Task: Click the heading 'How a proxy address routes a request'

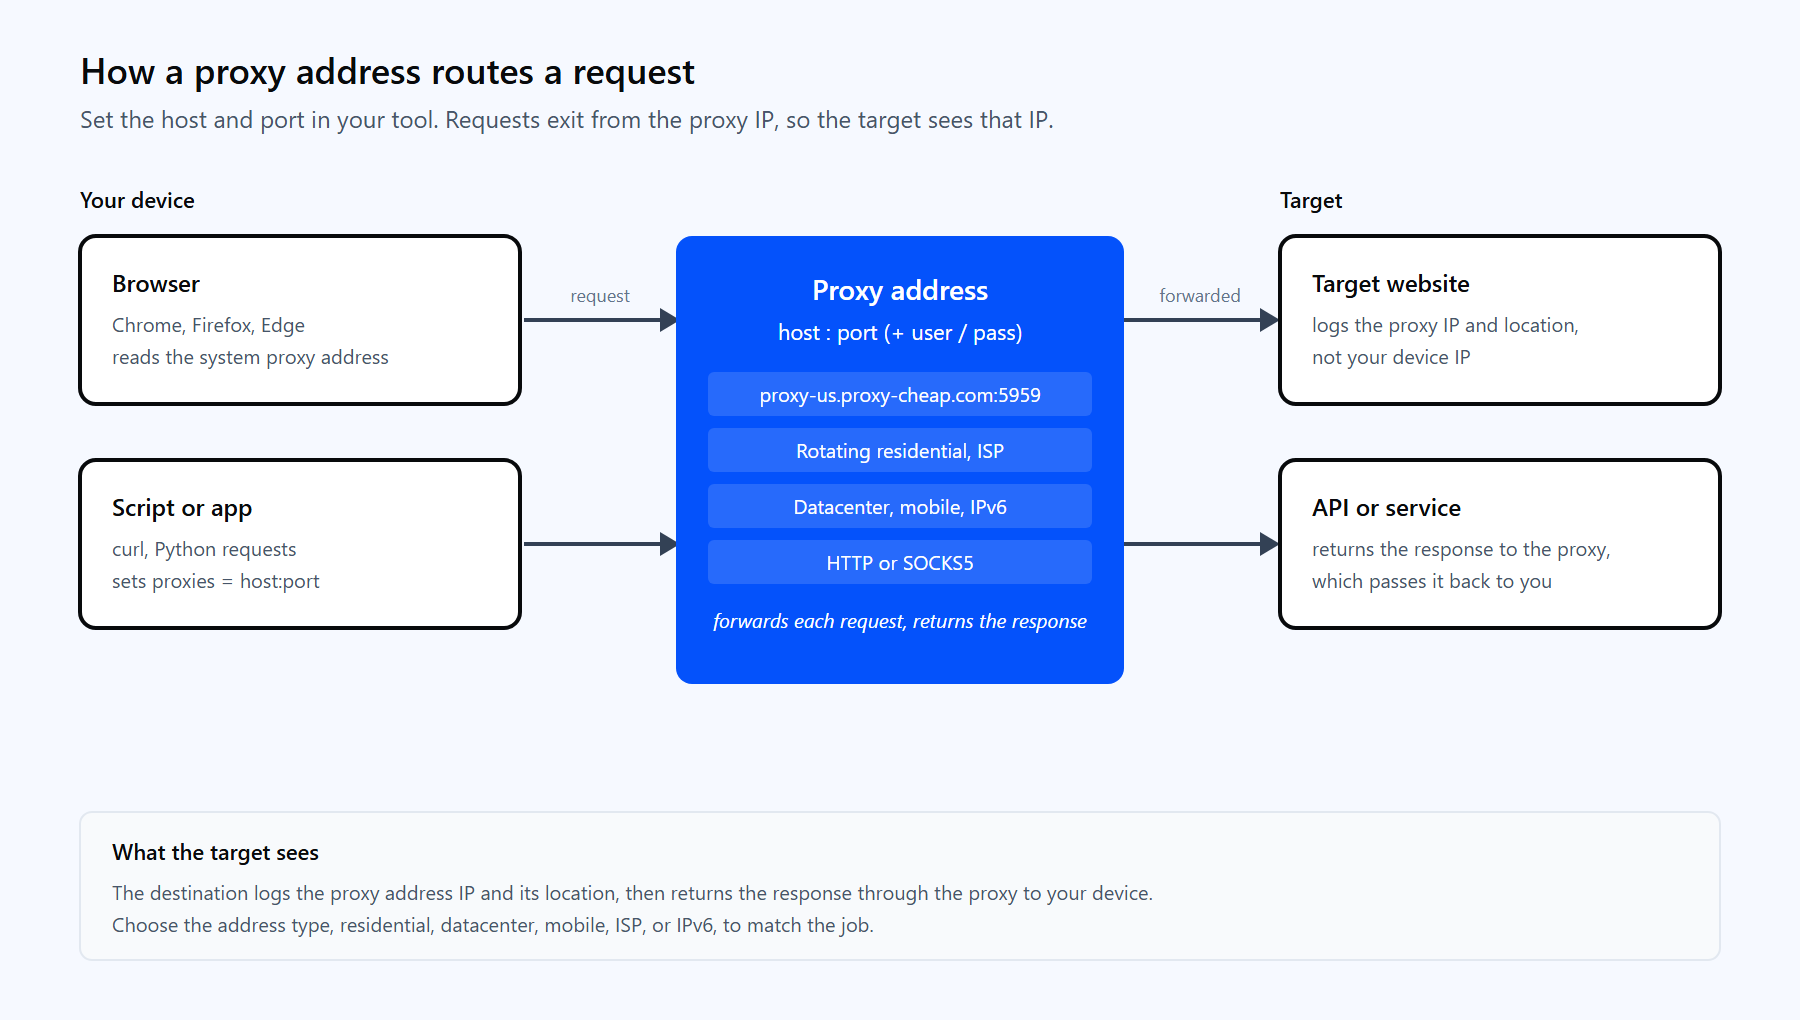Action: [387, 72]
